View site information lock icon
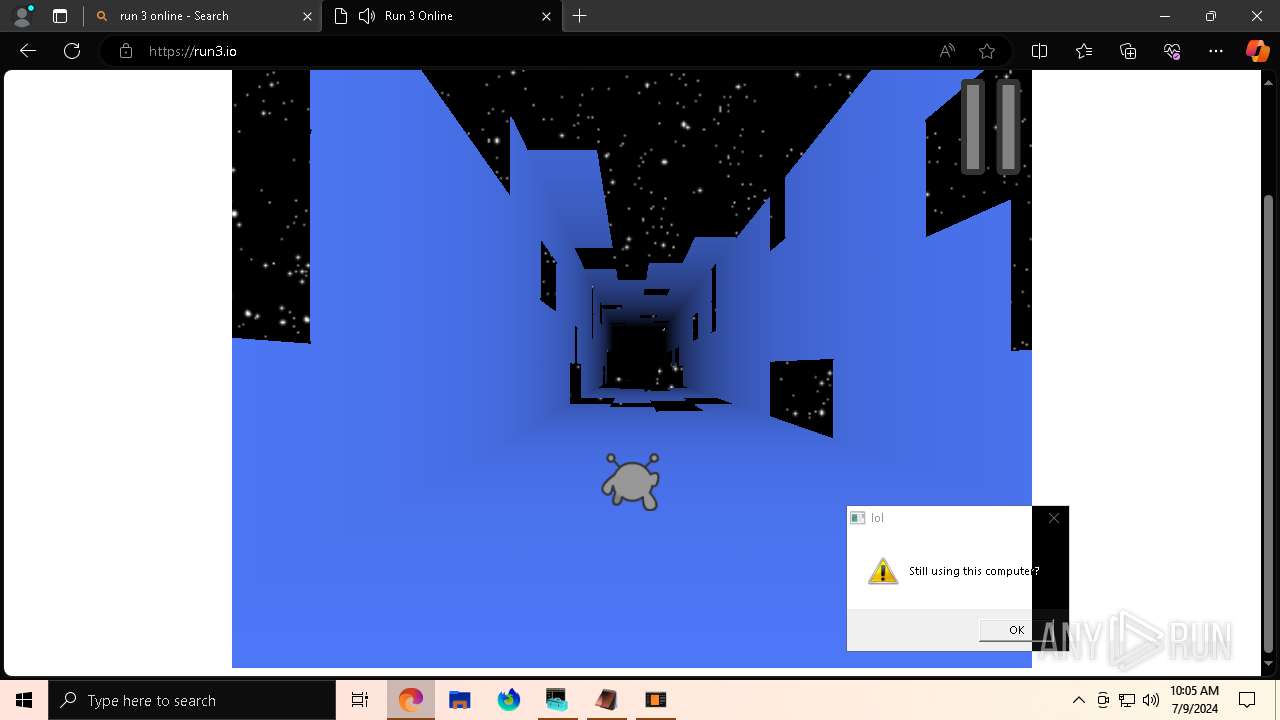 coord(126,51)
